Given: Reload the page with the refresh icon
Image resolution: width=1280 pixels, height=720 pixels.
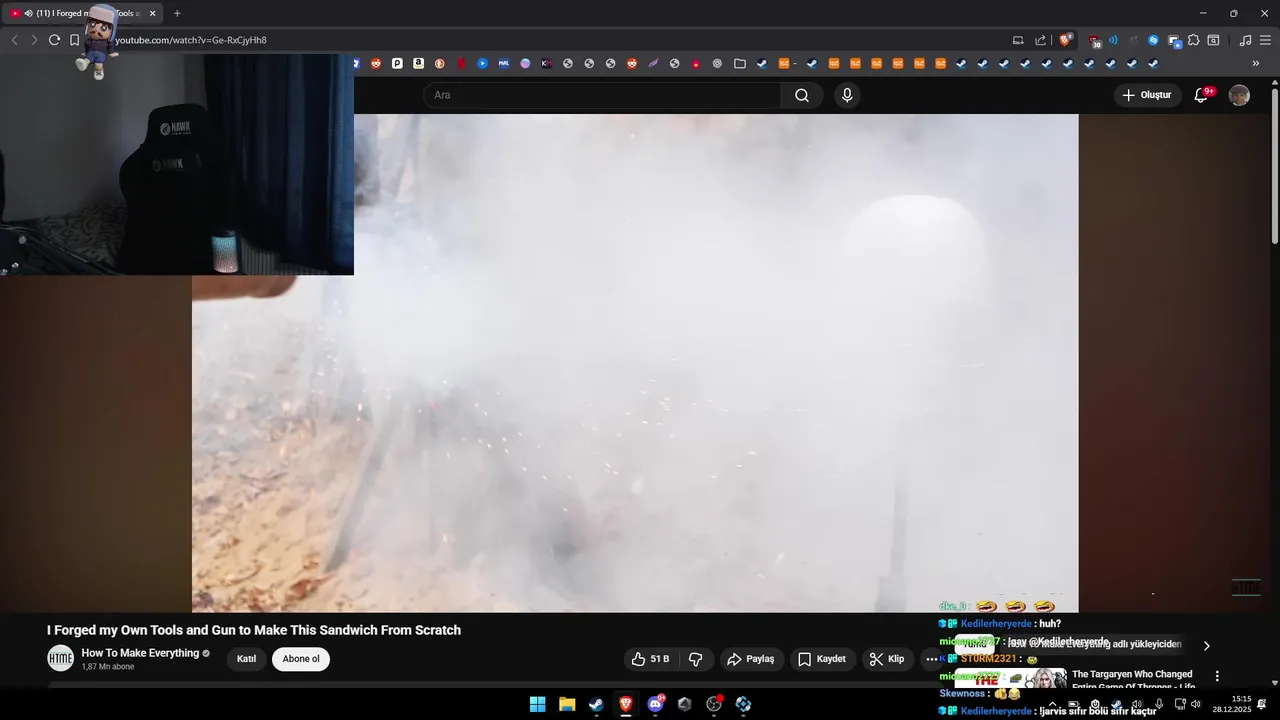Looking at the screenshot, I should click(54, 40).
